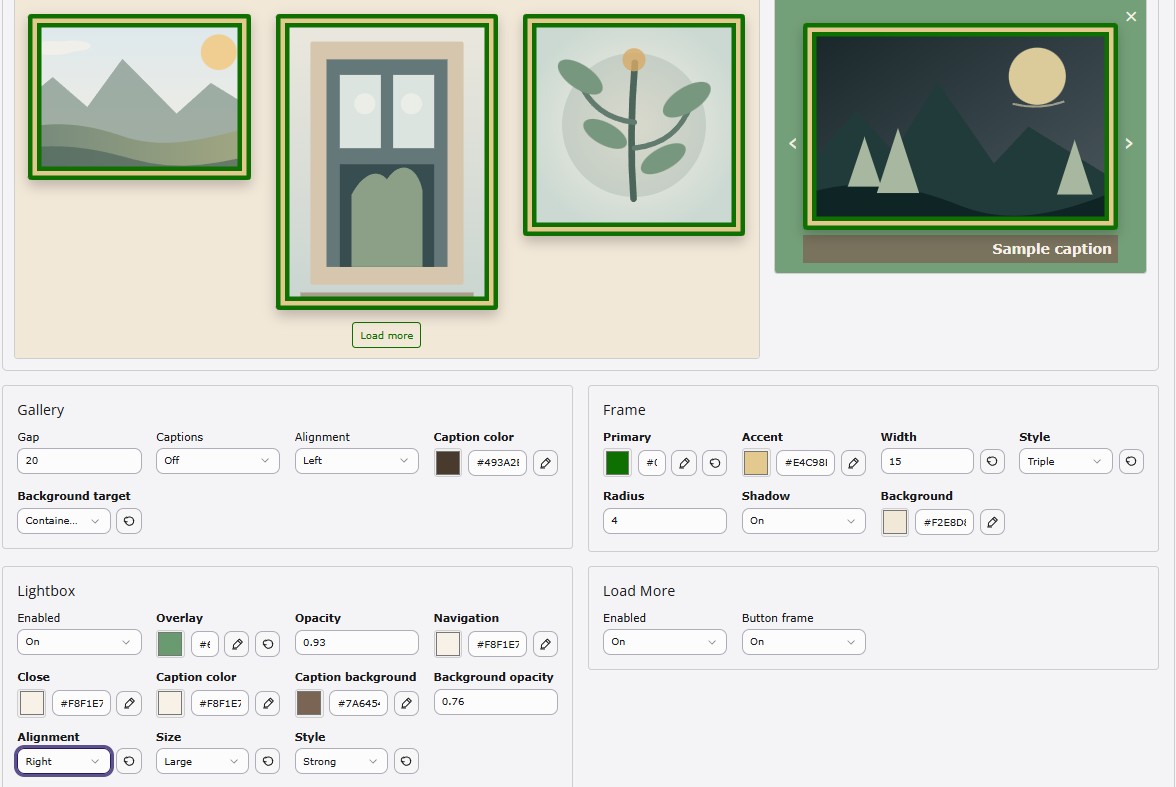This screenshot has height=787, width=1176.
Task: Go to next lightbox image arrow
Action: [x=1129, y=143]
